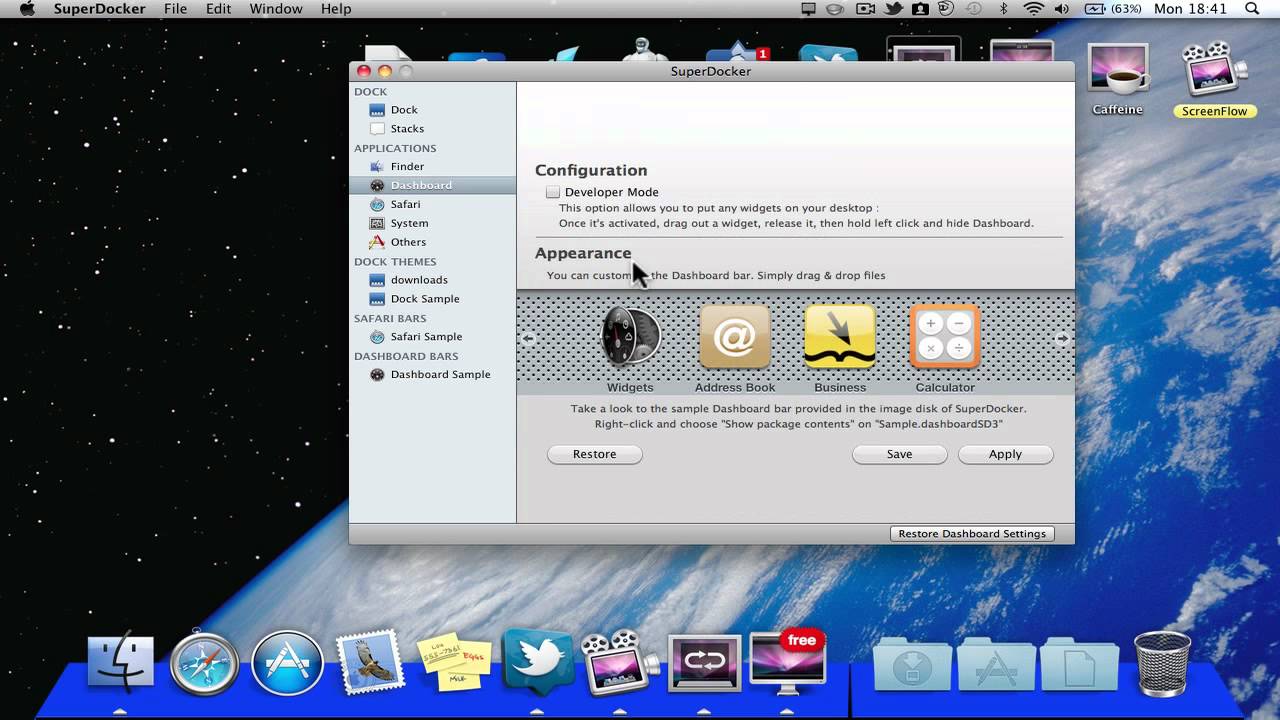Open Spotlight search magnifier

pyautogui.click(x=1252, y=9)
